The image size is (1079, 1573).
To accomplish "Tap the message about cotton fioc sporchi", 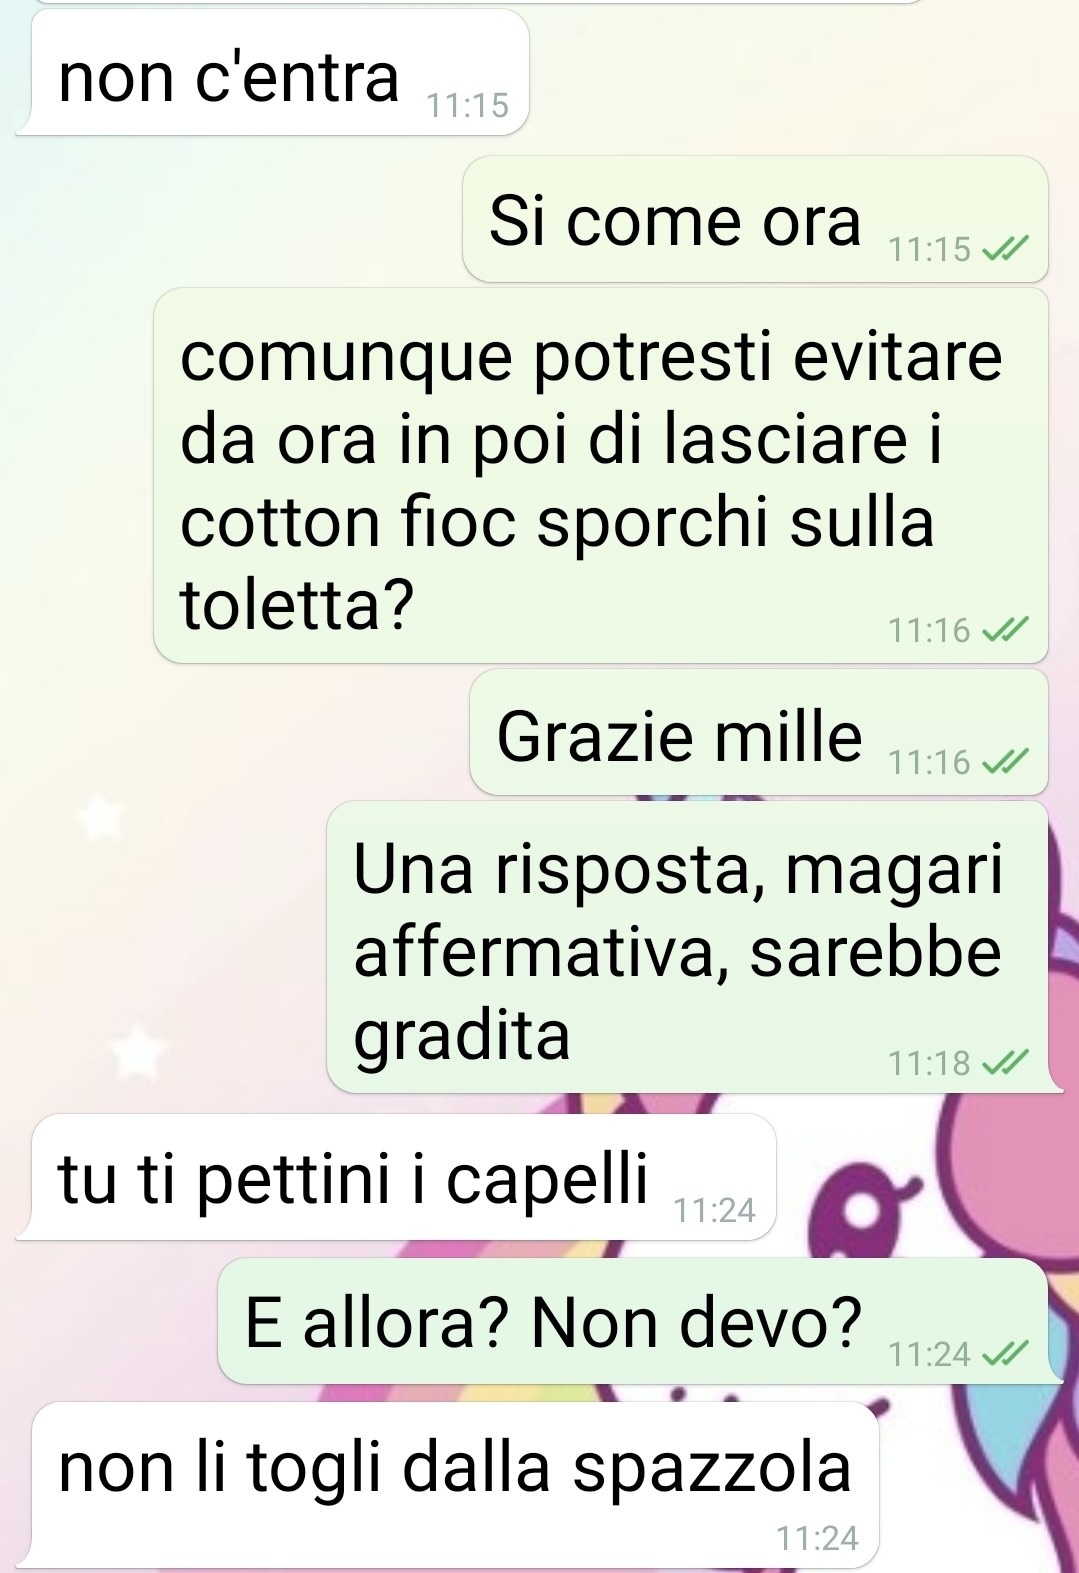I will [x=601, y=476].
